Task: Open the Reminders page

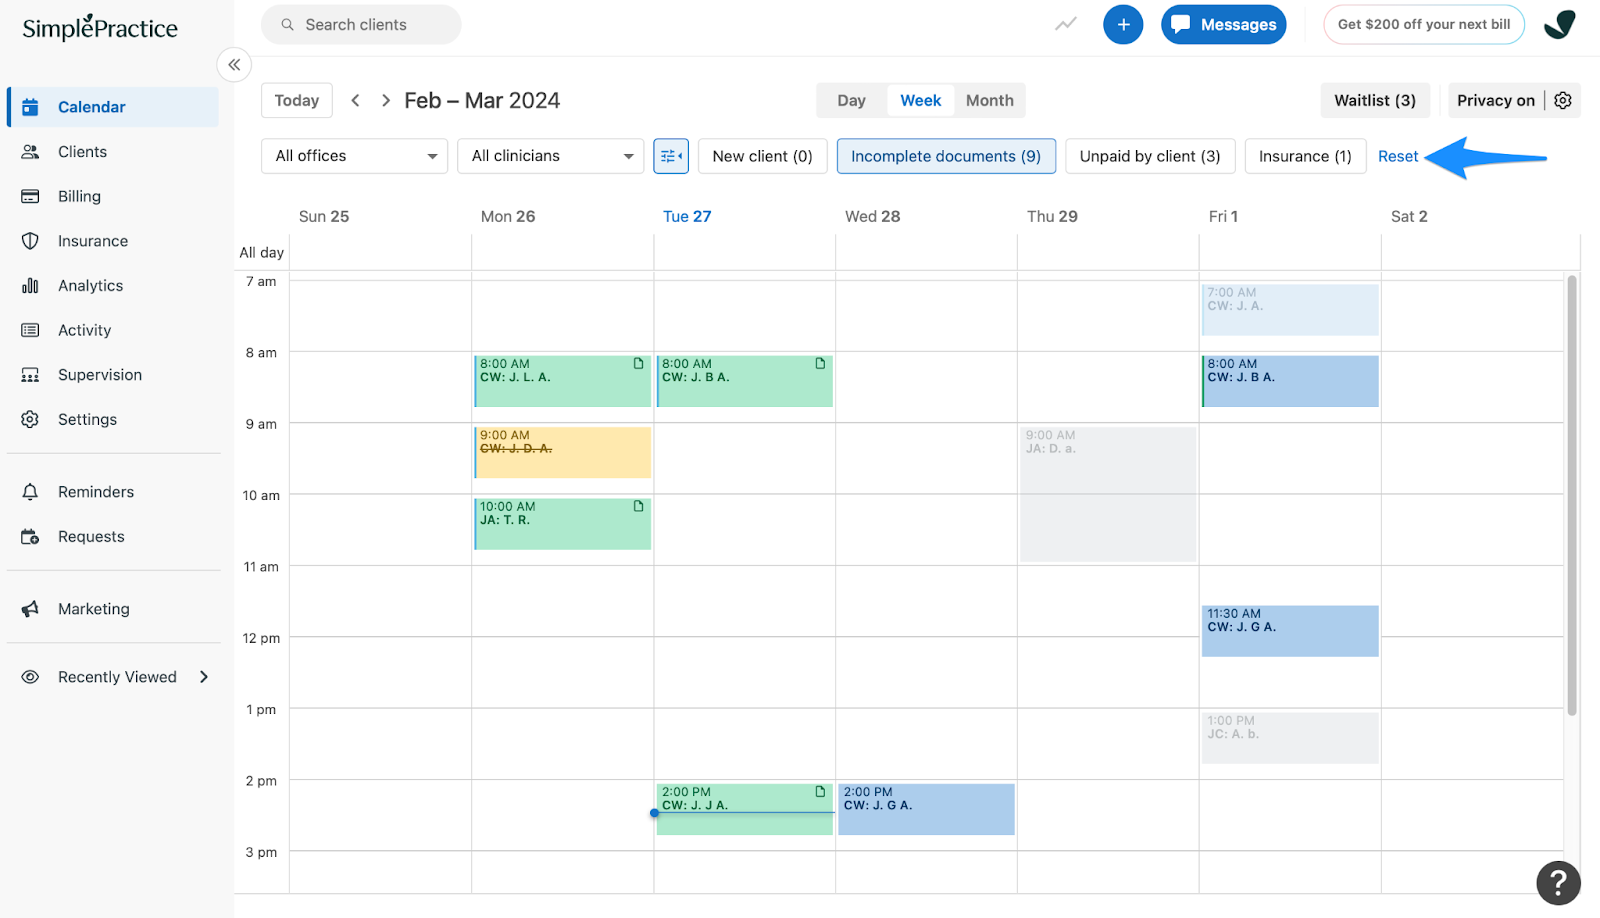Action: tap(95, 491)
